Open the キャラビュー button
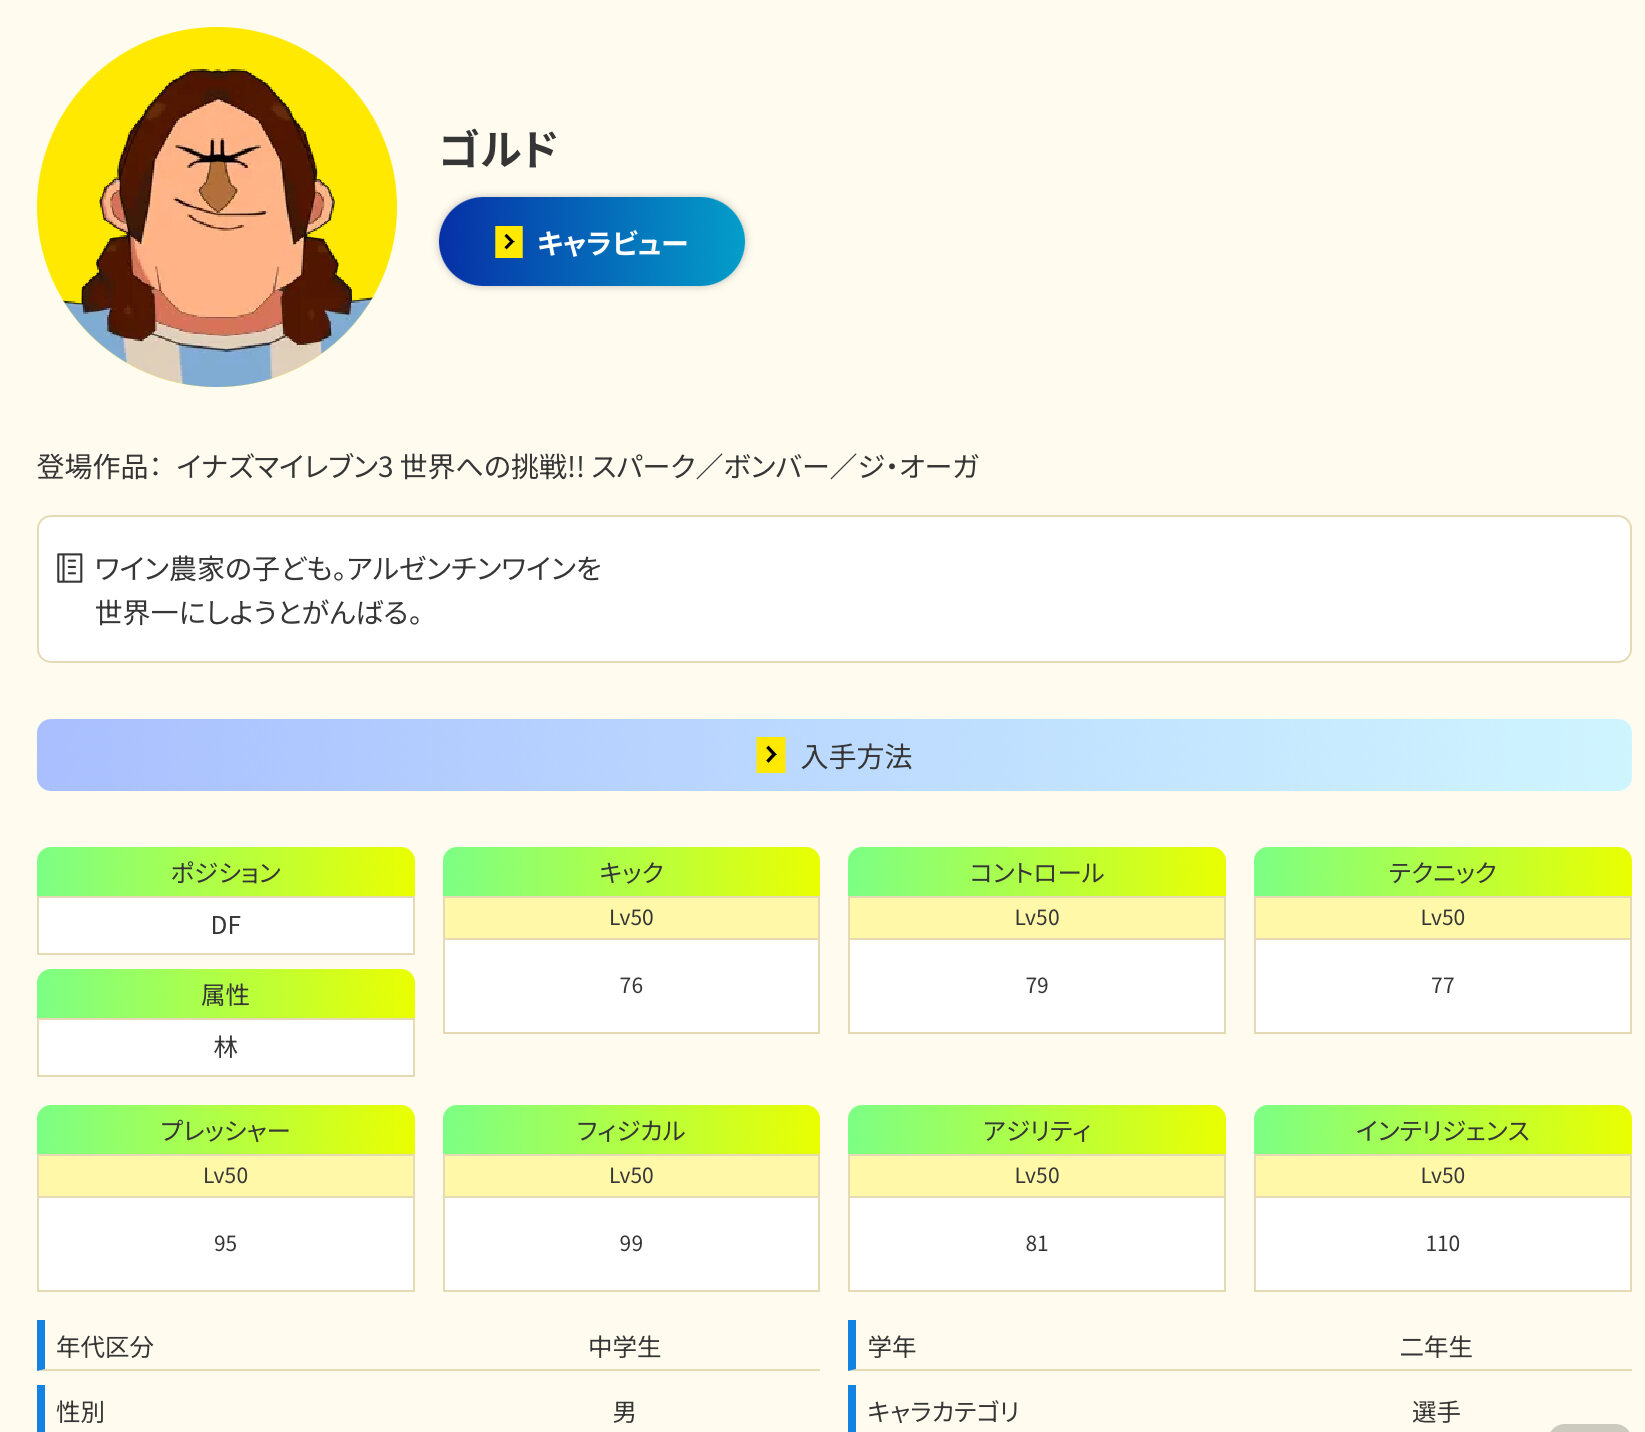 pyautogui.click(x=591, y=242)
